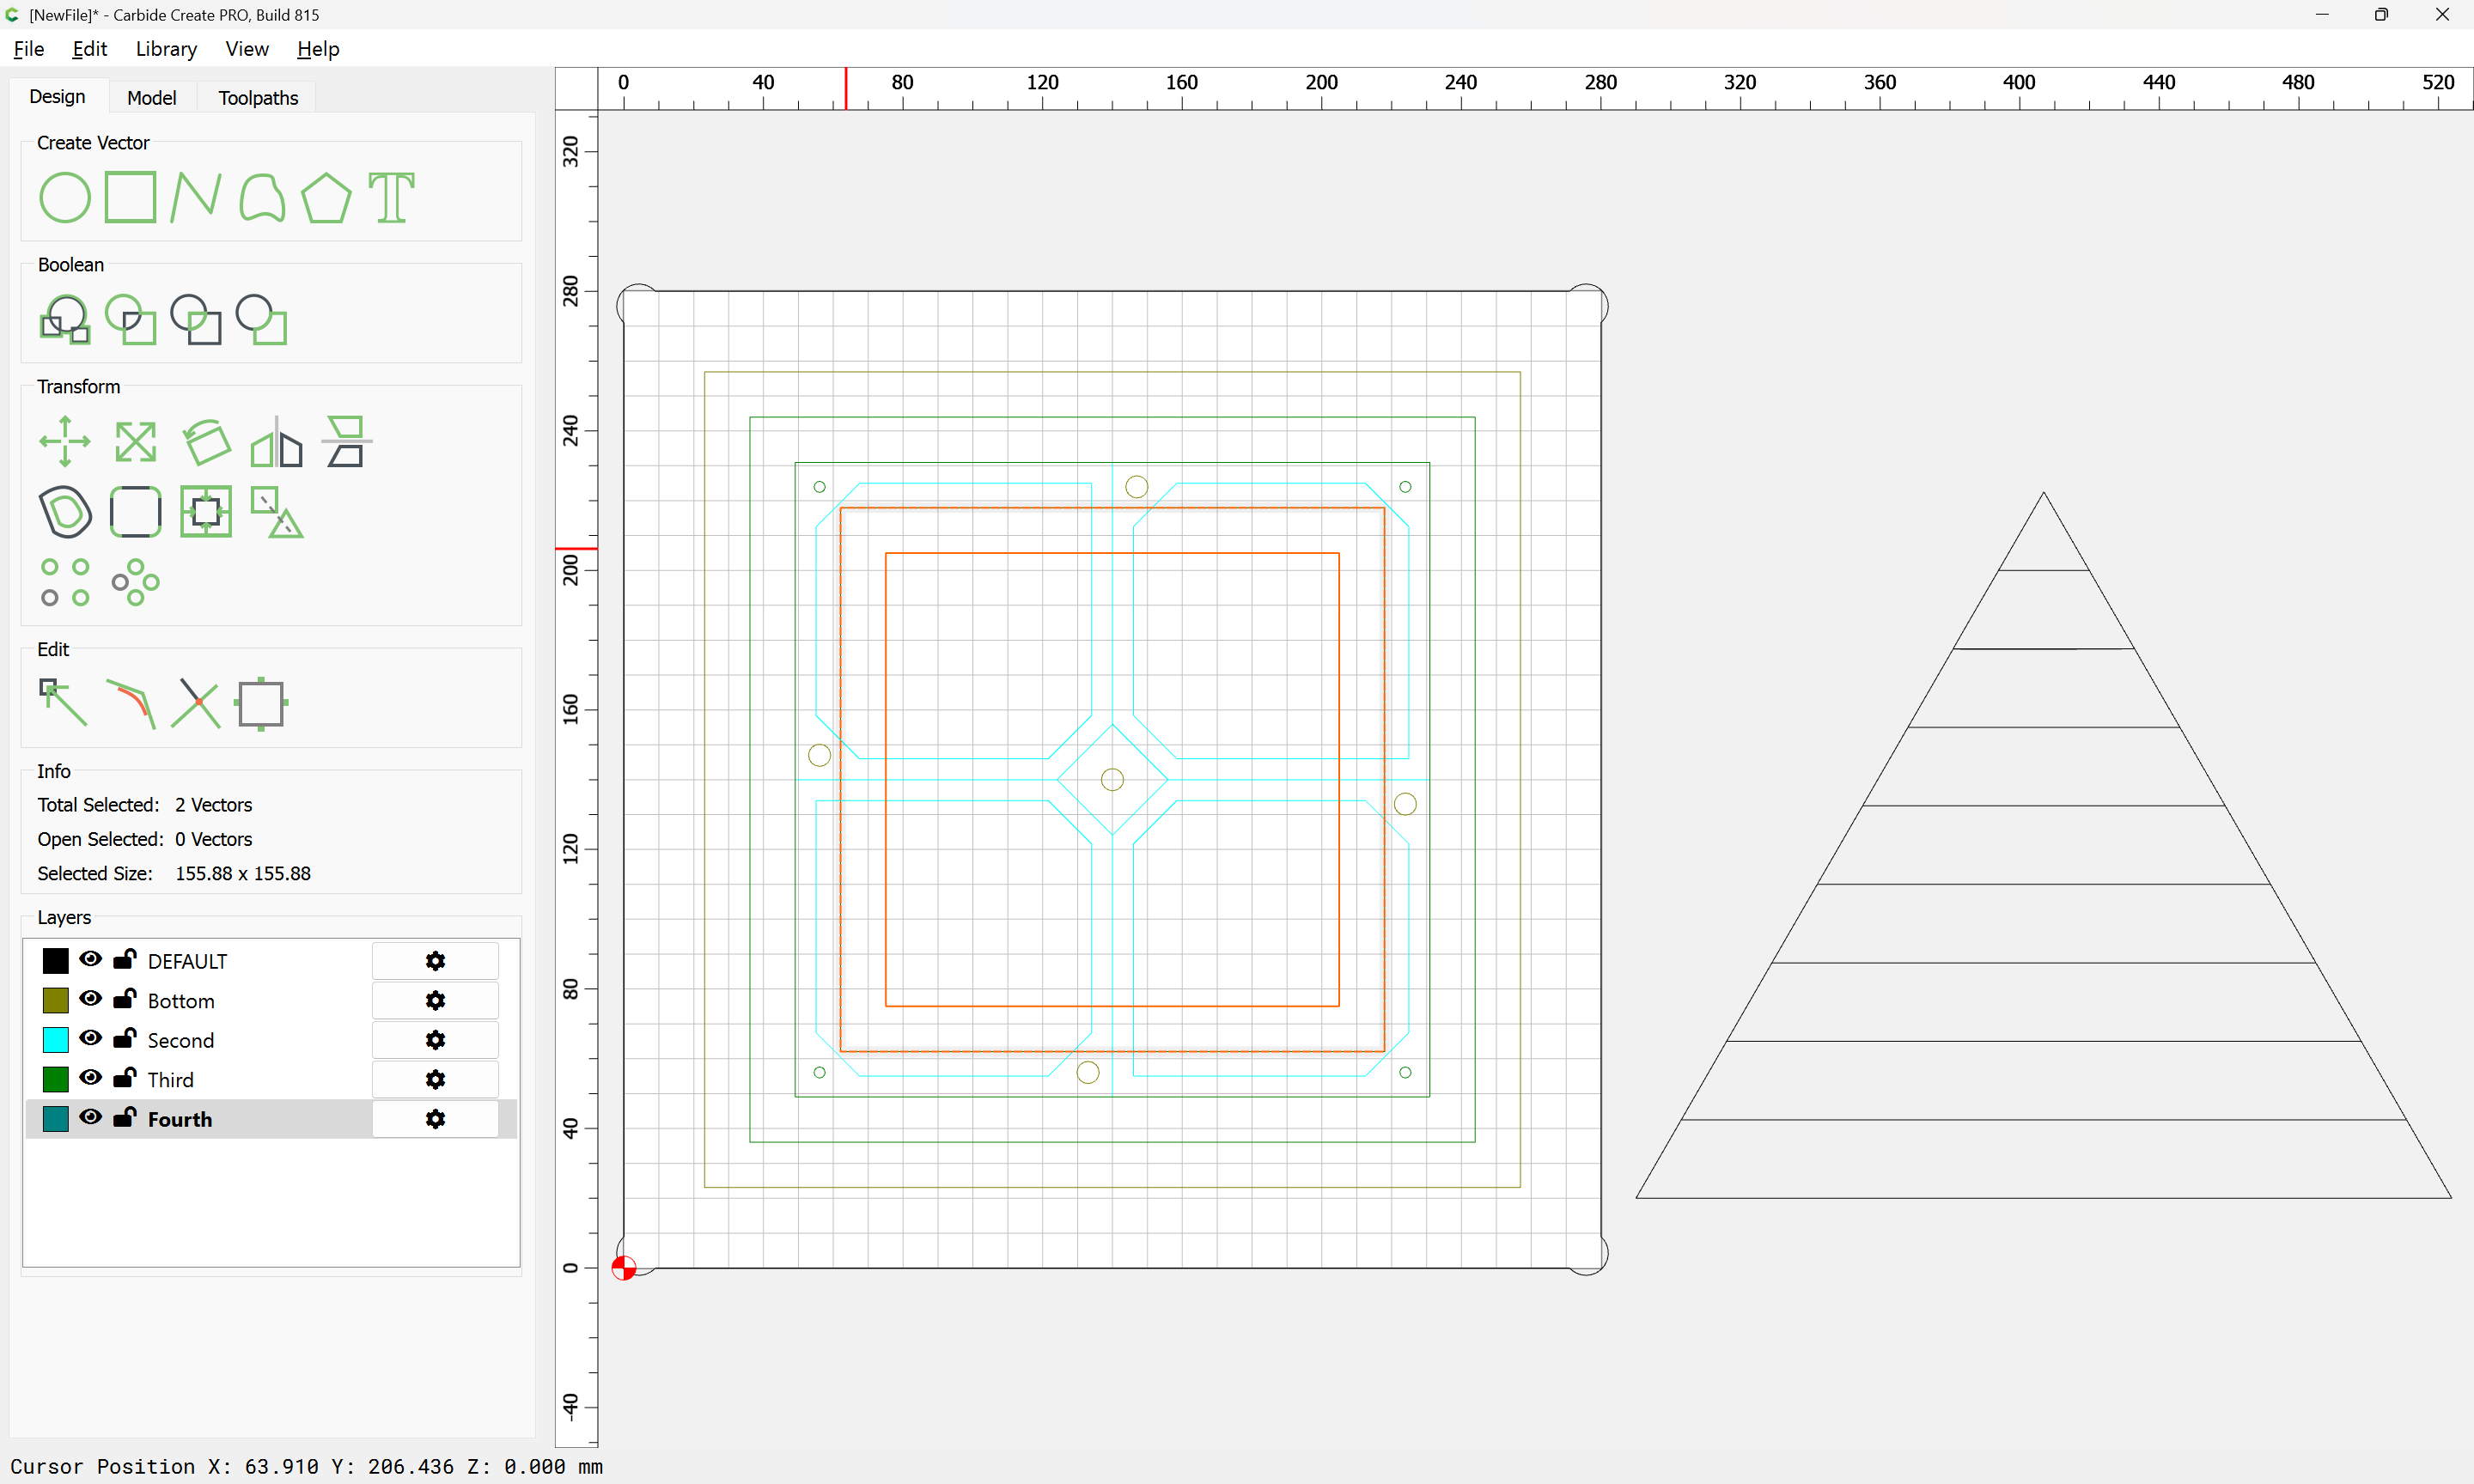
Task: Toggle visibility of the Bottom layer
Action: pyautogui.click(x=91, y=999)
